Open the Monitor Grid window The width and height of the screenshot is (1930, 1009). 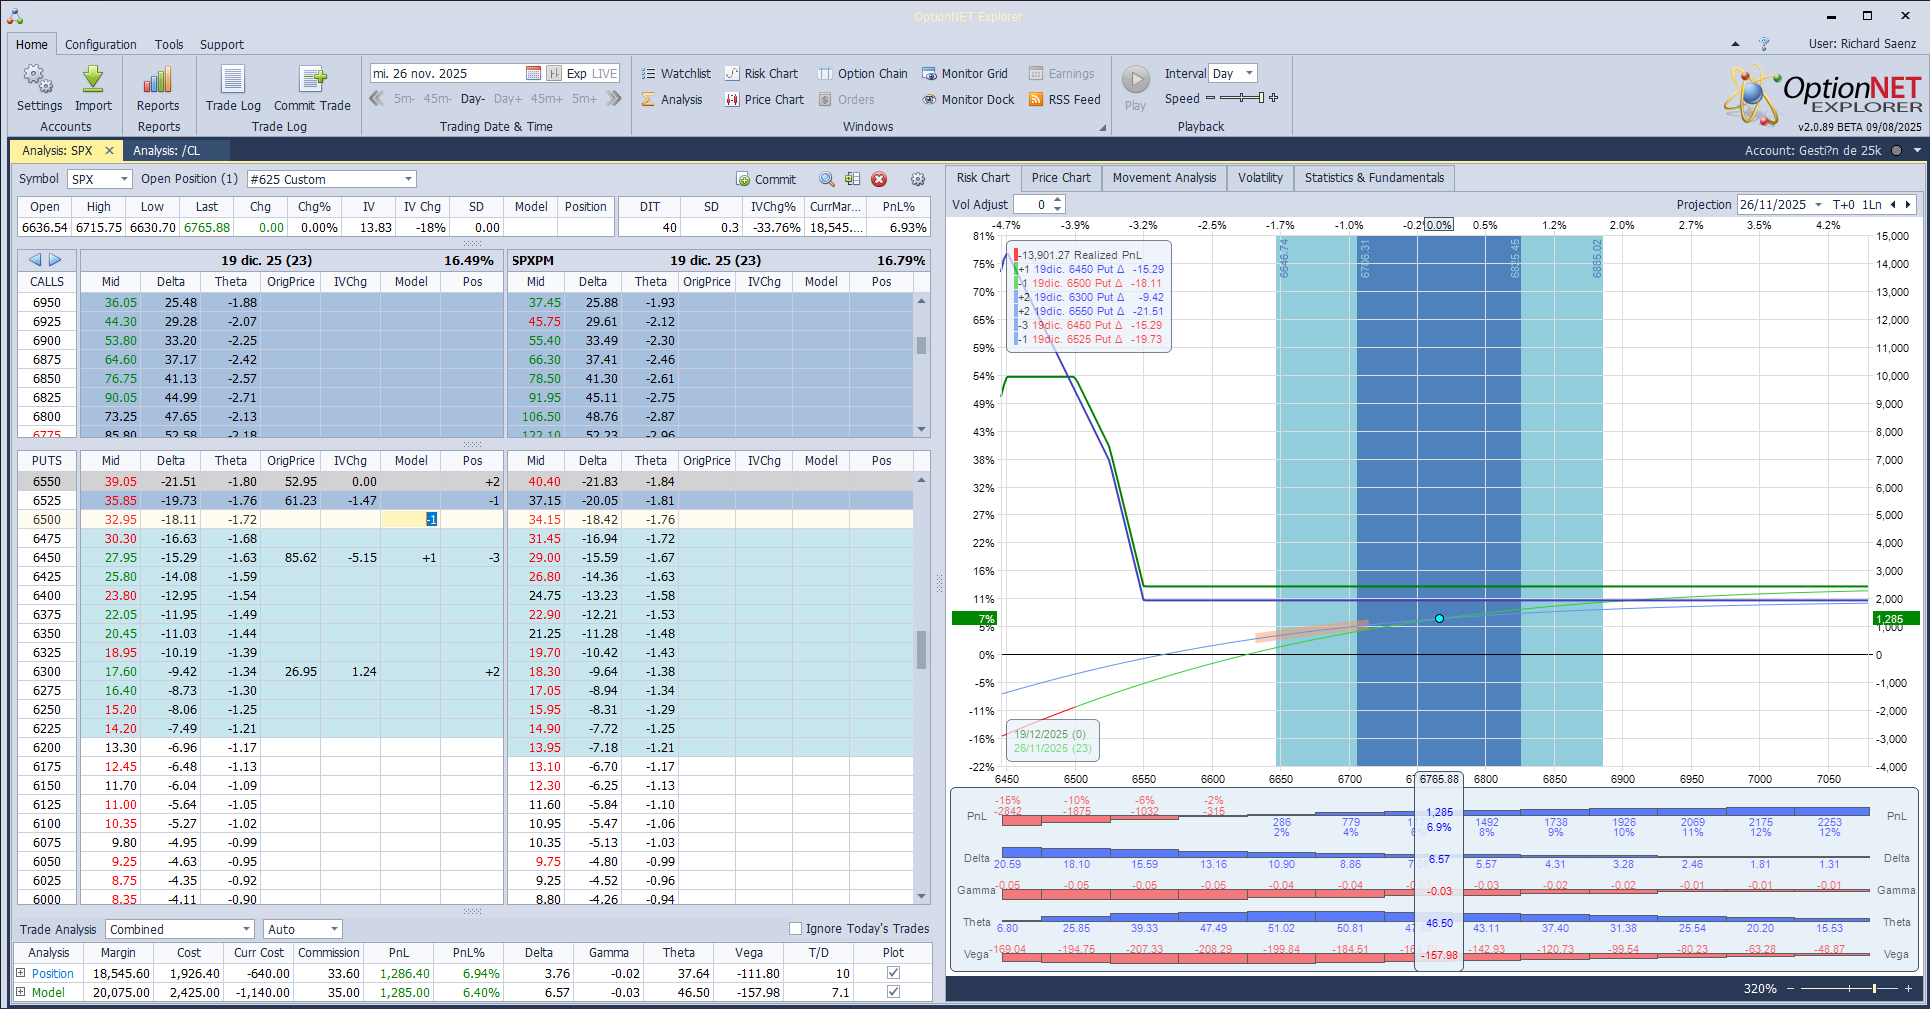(965, 73)
